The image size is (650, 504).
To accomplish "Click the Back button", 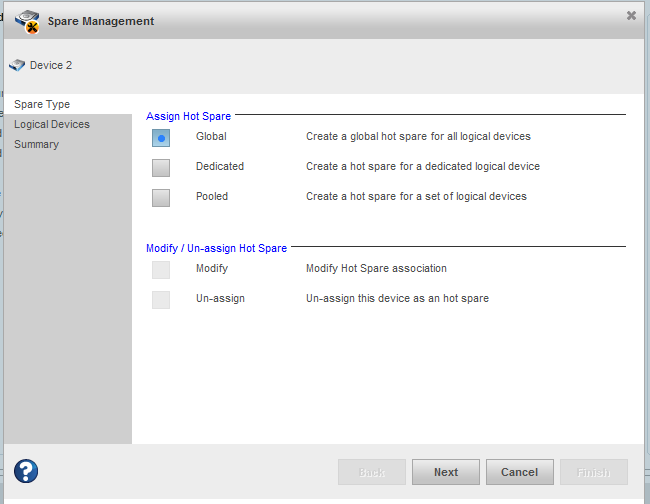I will coord(372,472).
